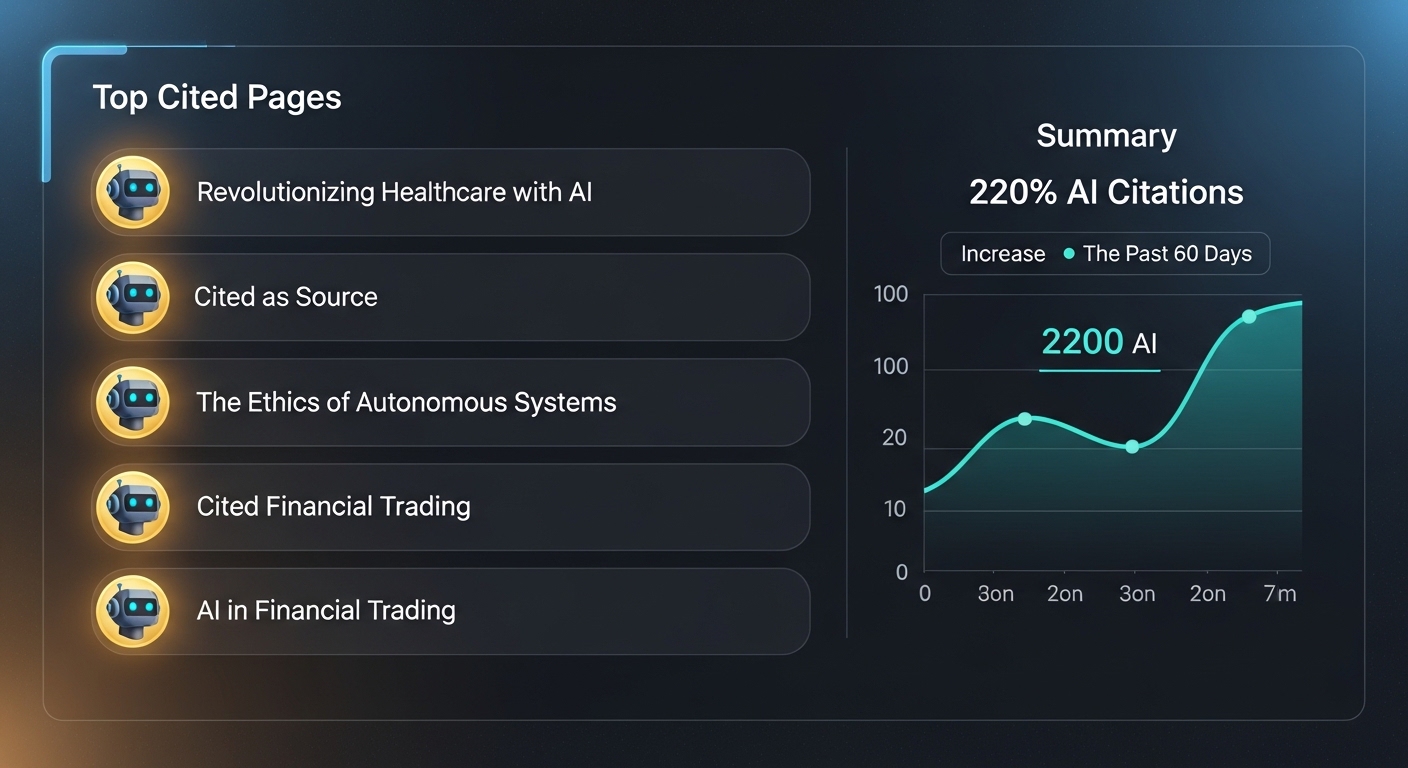Click robot icon next to Cited as Source
The width and height of the screenshot is (1408, 768).
coord(132,297)
